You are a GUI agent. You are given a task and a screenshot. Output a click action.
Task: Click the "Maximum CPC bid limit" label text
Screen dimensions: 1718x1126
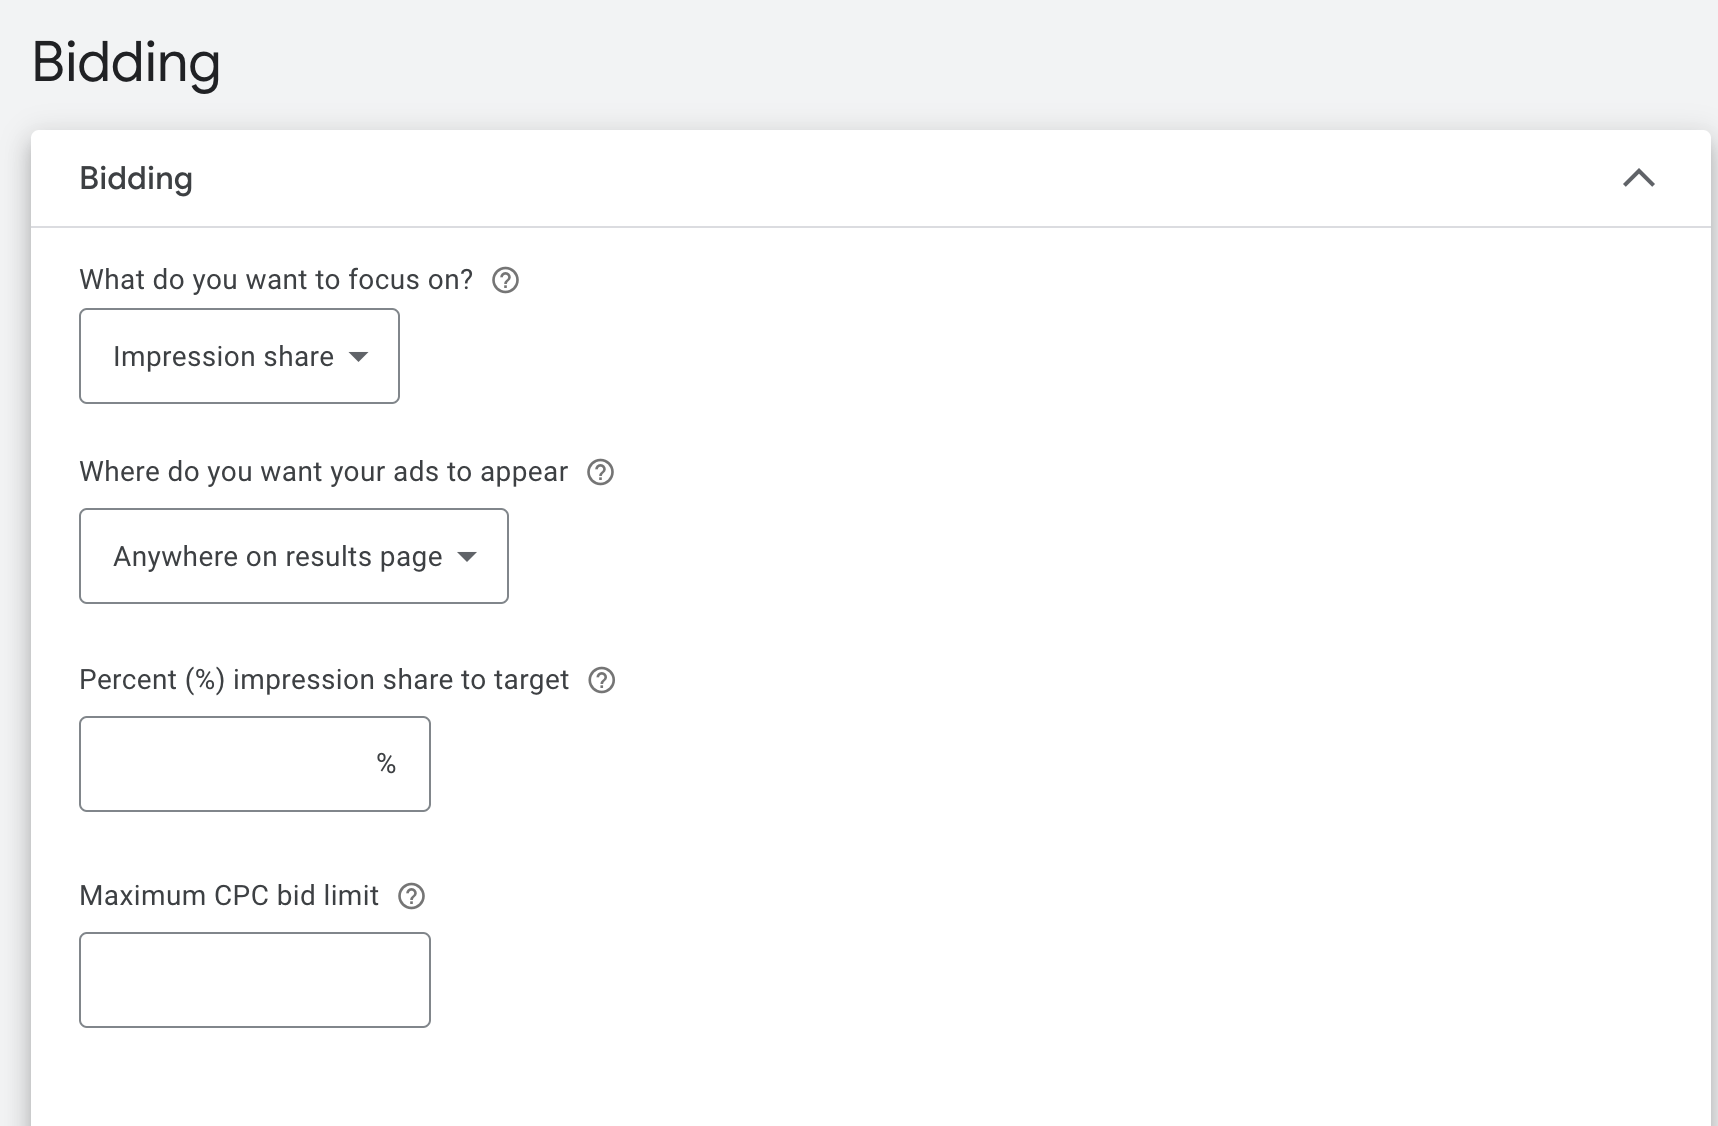[x=229, y=896]
